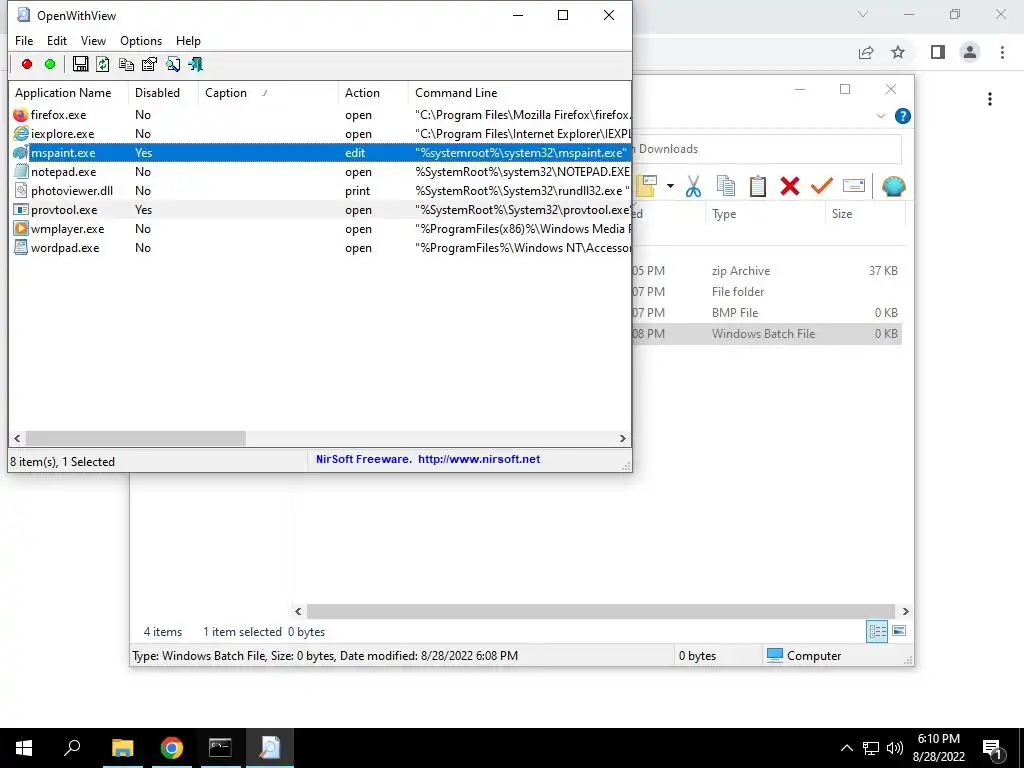Sort by Caption column header
This screenshot has width=1024, height=768.
268,93
